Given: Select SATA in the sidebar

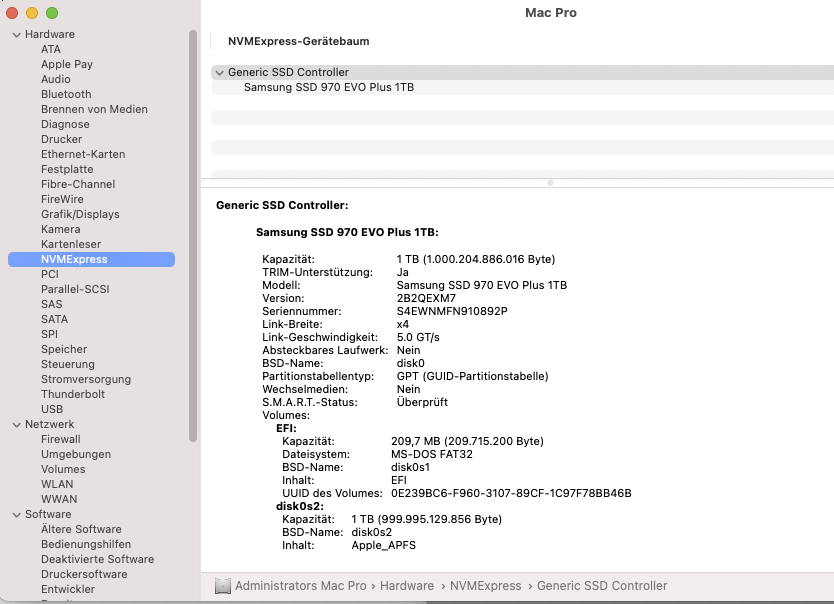Looking at the screenshot, I should tap(54, 319).
